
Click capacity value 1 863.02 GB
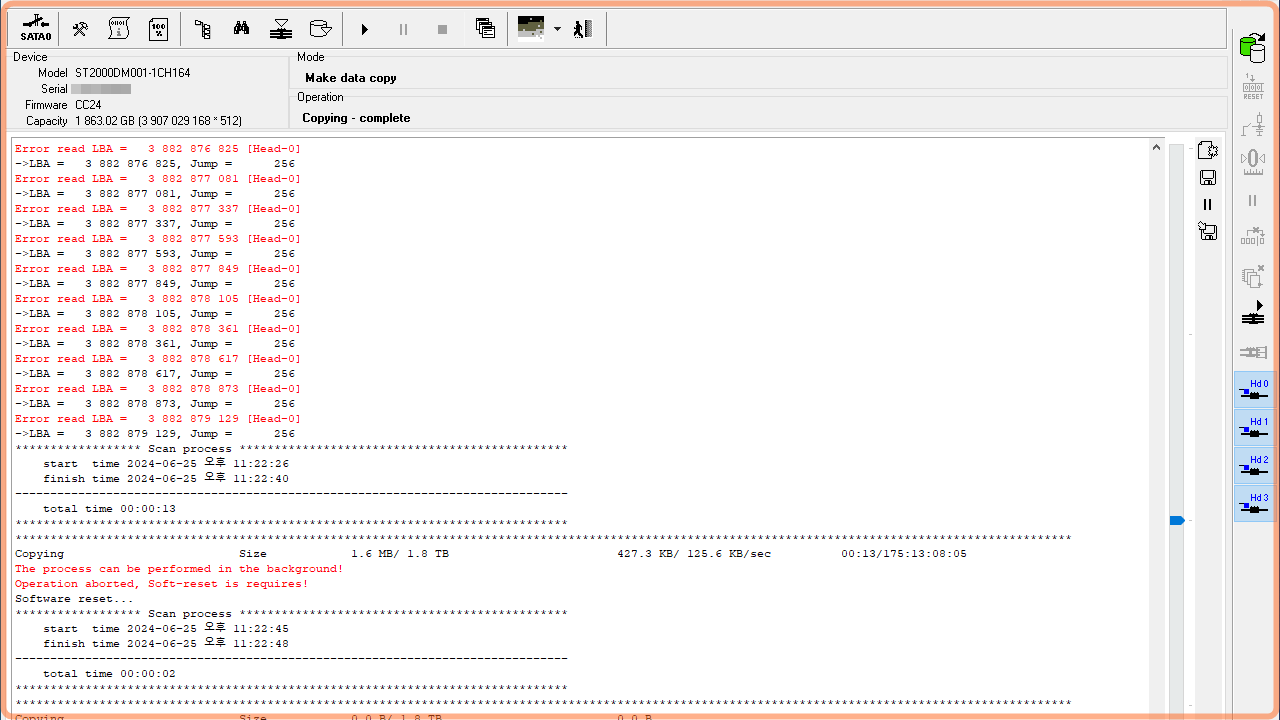click(x=158, y=121)
